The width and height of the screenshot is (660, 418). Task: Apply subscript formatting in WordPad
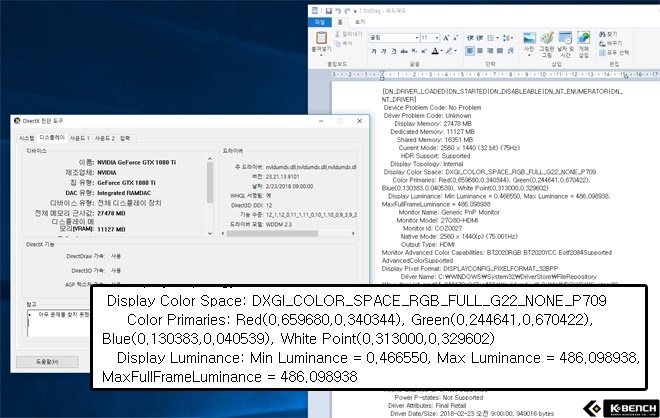[414, 51]
